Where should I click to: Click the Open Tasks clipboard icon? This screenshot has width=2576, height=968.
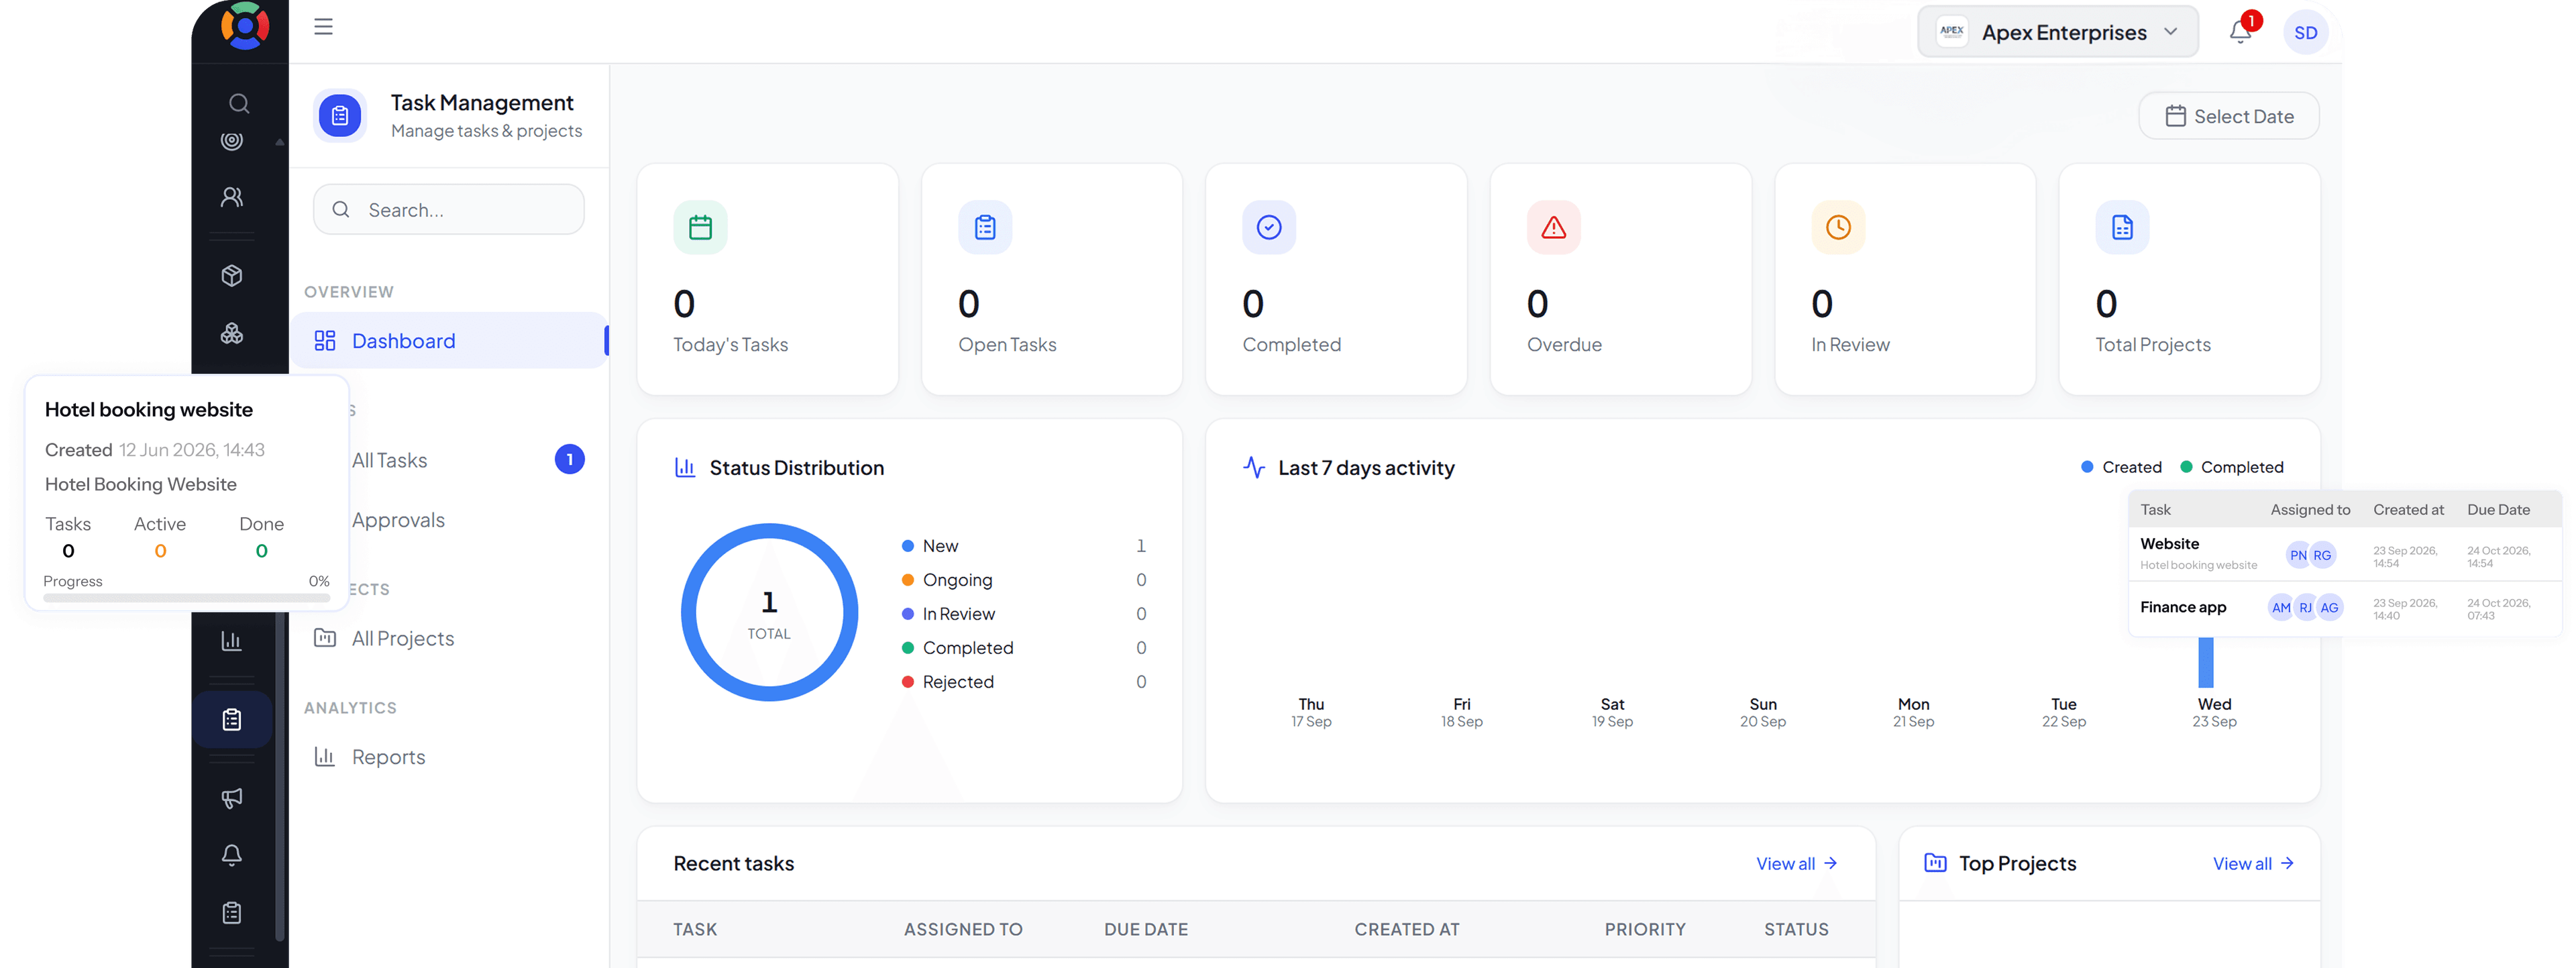click(x=985, y=227)
